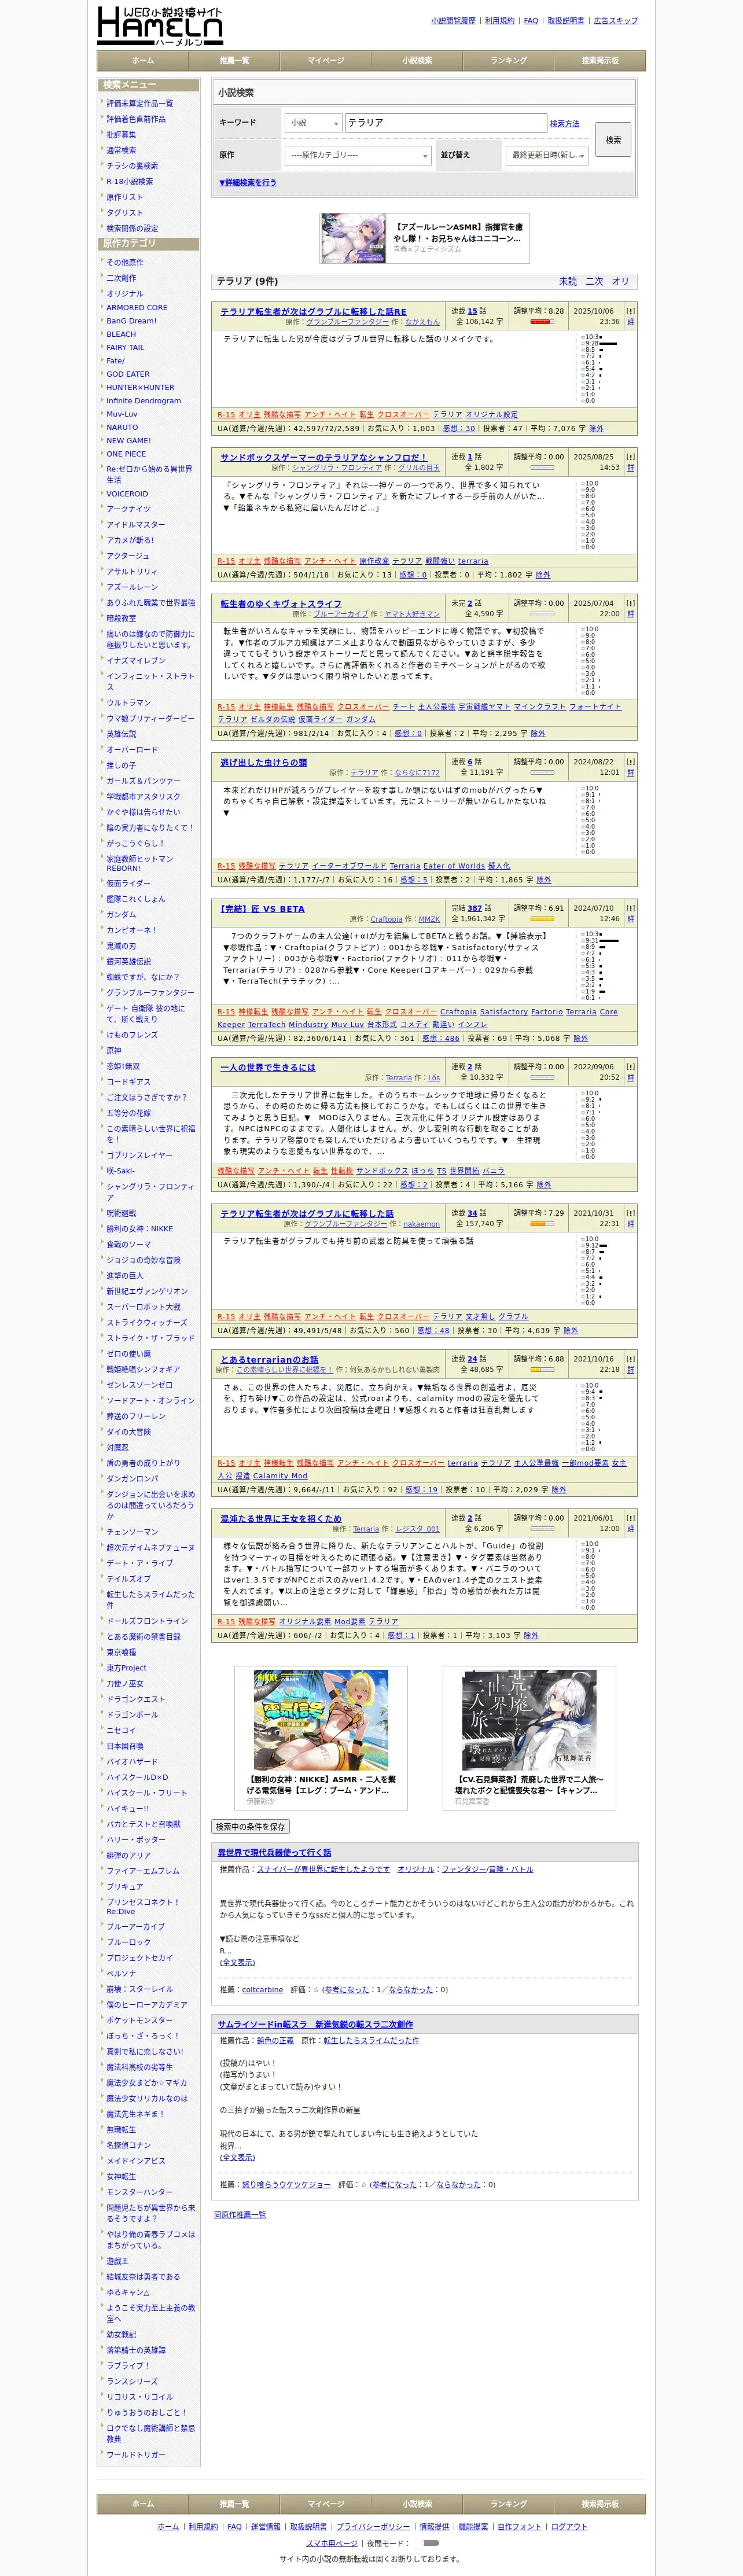This screenshot has height=2576, width=743.
Task: Open 感想：486 link for 匠 VS BETA
Action: coord(440,1039)
